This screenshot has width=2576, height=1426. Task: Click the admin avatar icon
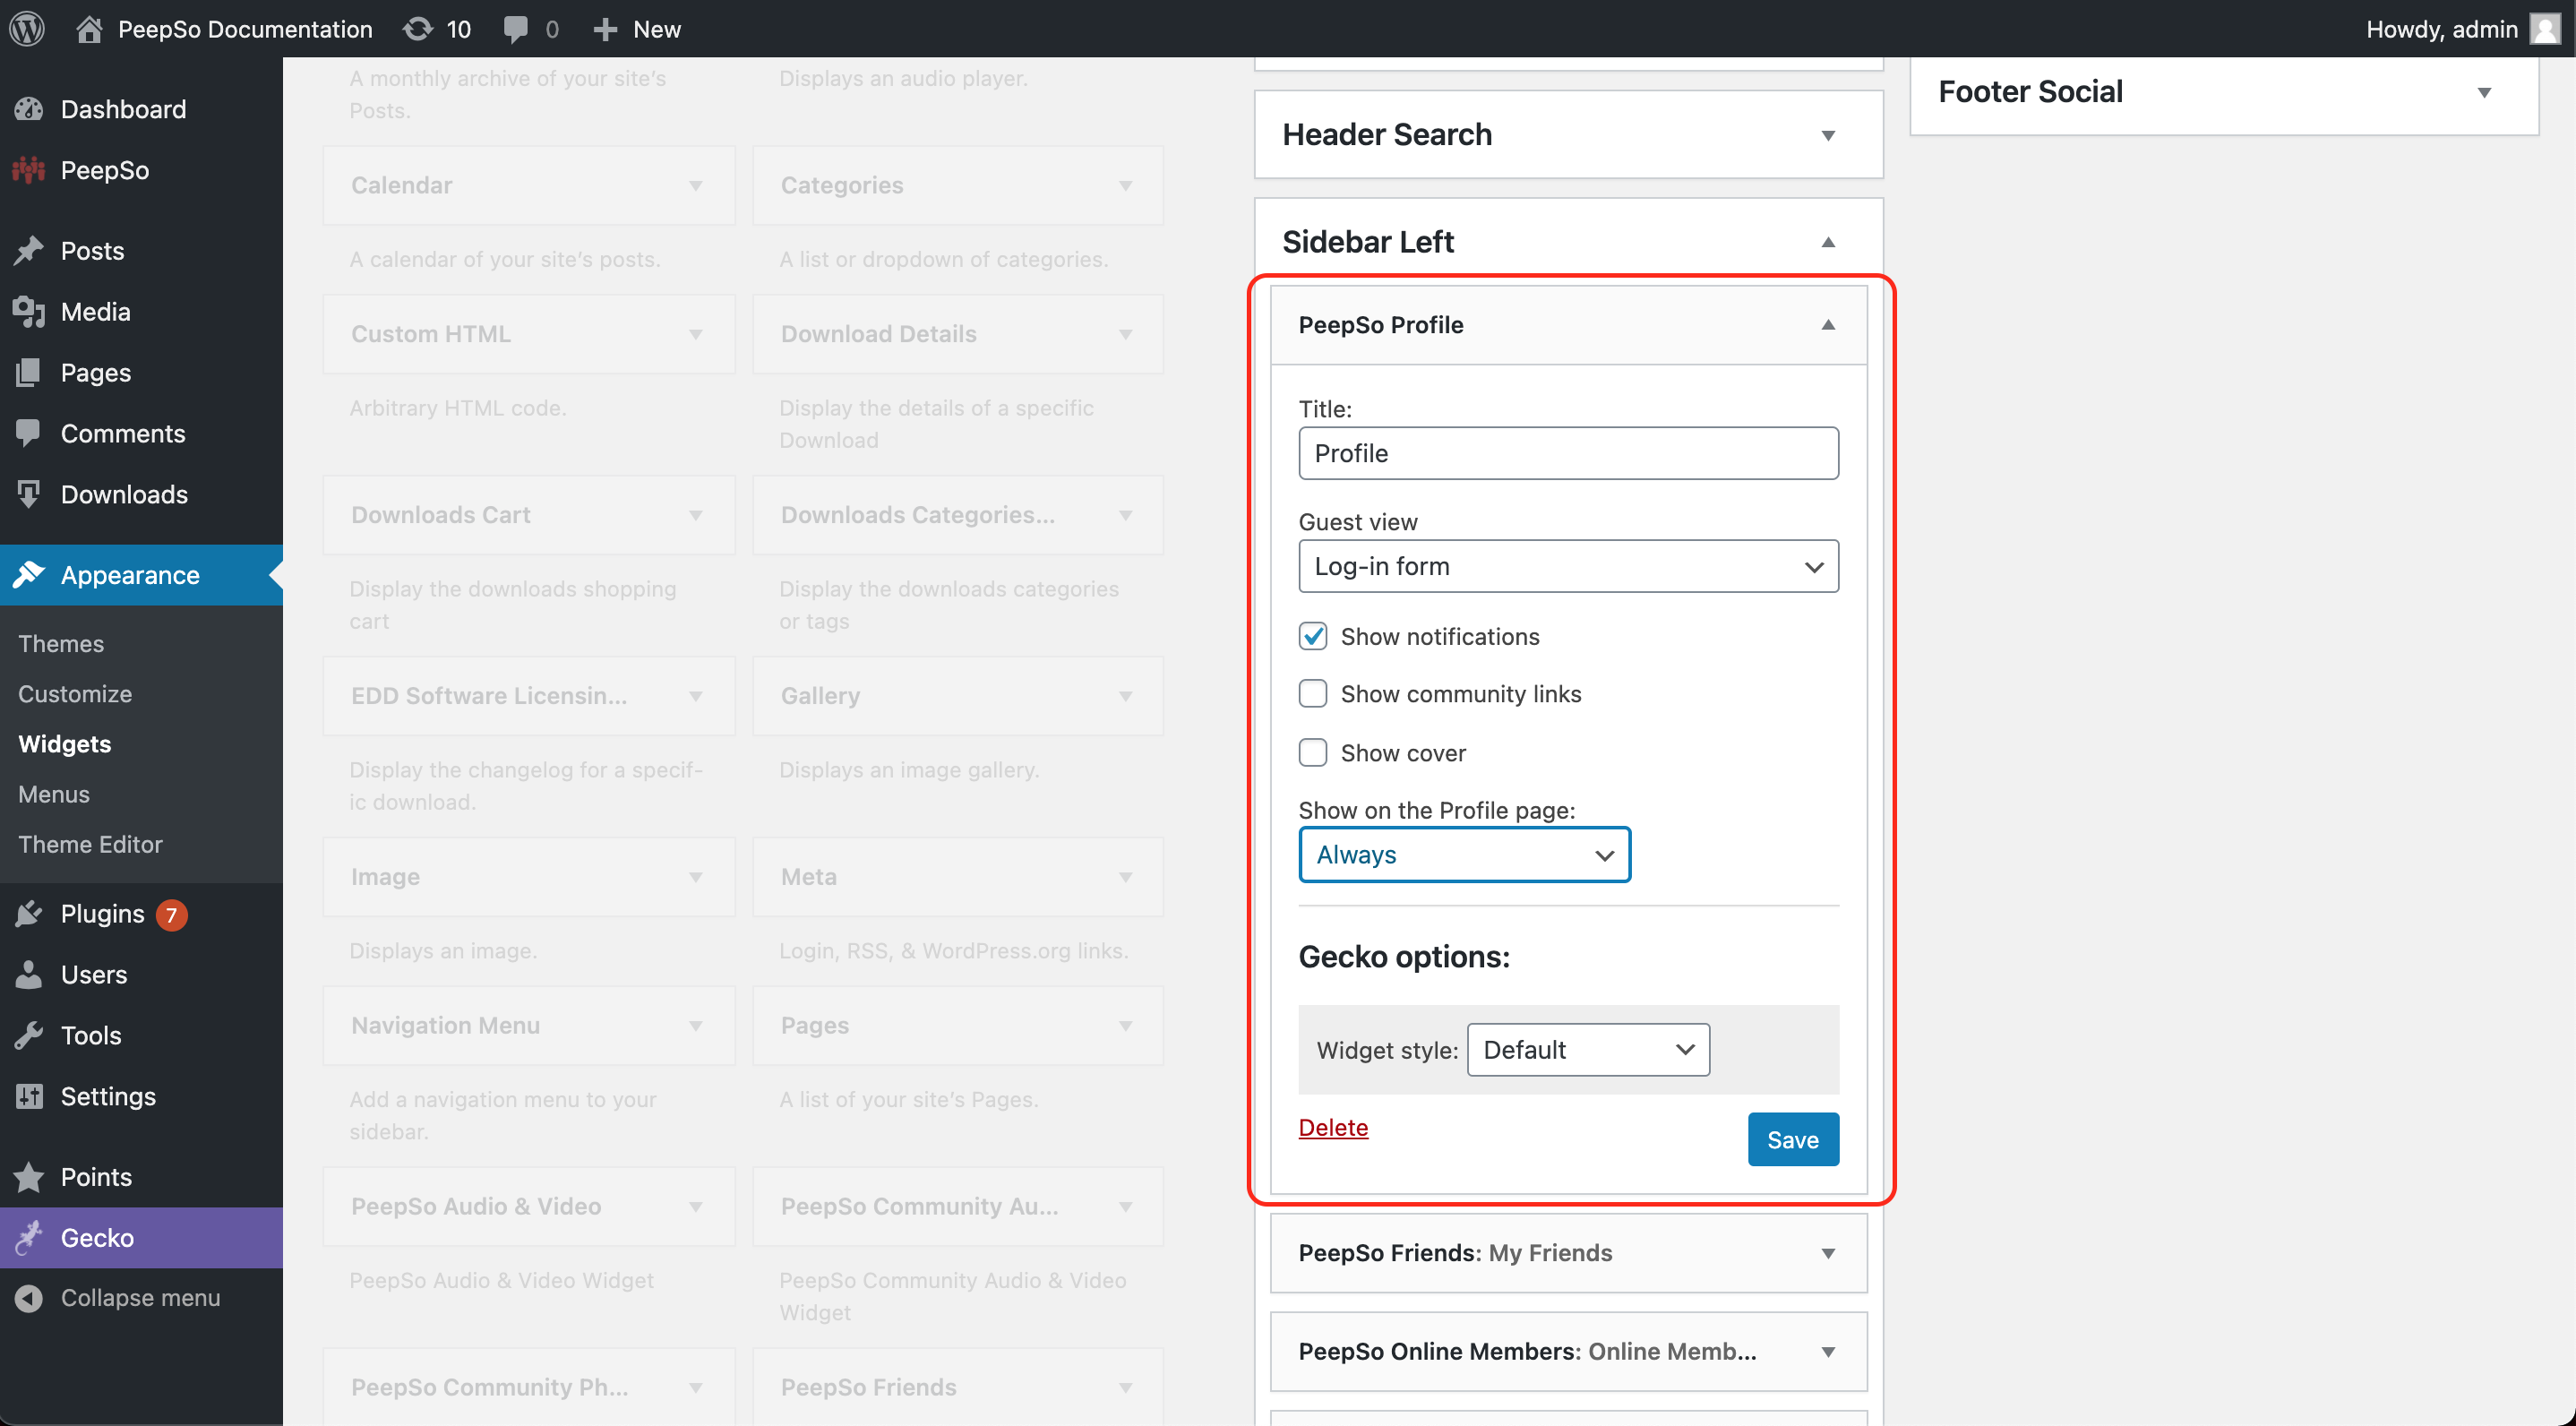2544,29
